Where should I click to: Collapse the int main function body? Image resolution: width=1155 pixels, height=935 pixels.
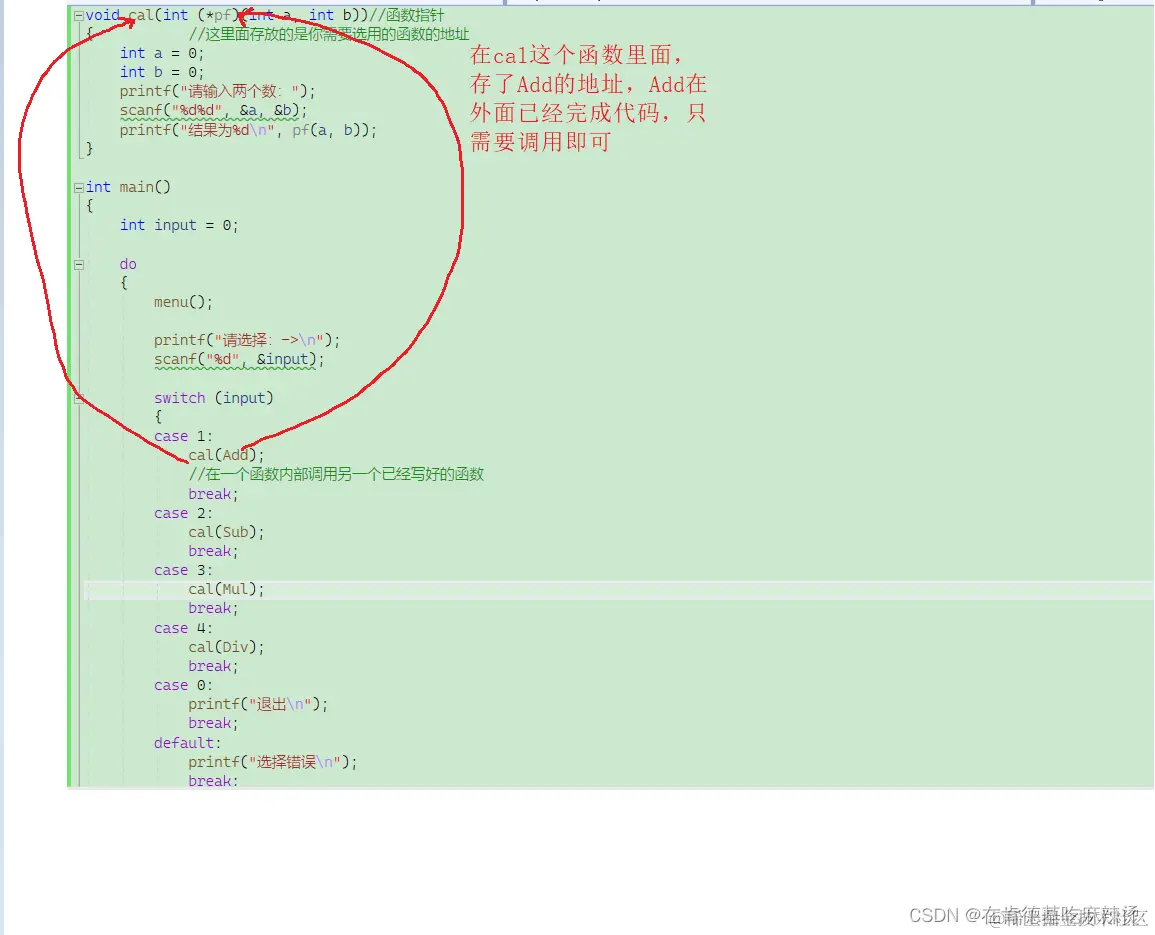[78, 187]
